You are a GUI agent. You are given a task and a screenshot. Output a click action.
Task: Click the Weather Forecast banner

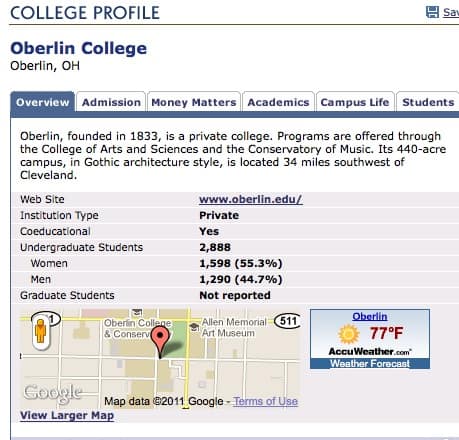pos(370,363)
